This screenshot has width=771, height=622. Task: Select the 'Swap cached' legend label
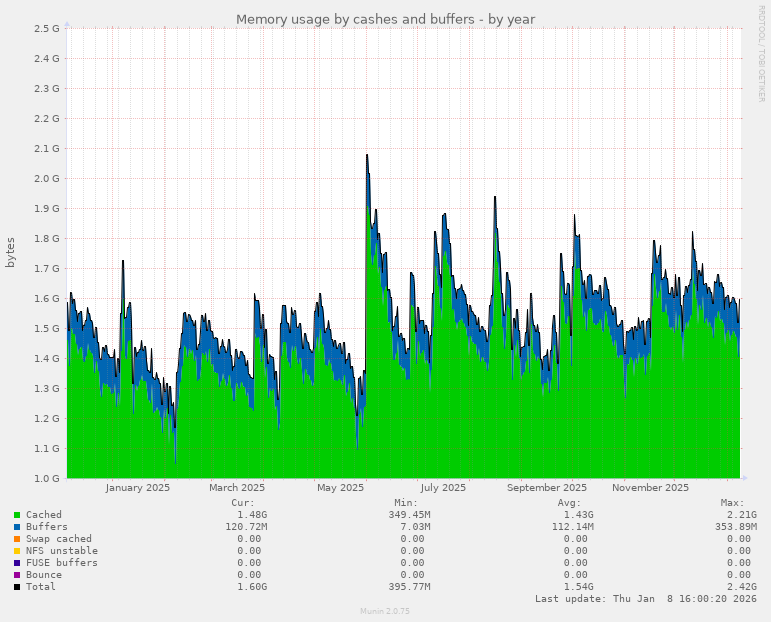[59, 539]
